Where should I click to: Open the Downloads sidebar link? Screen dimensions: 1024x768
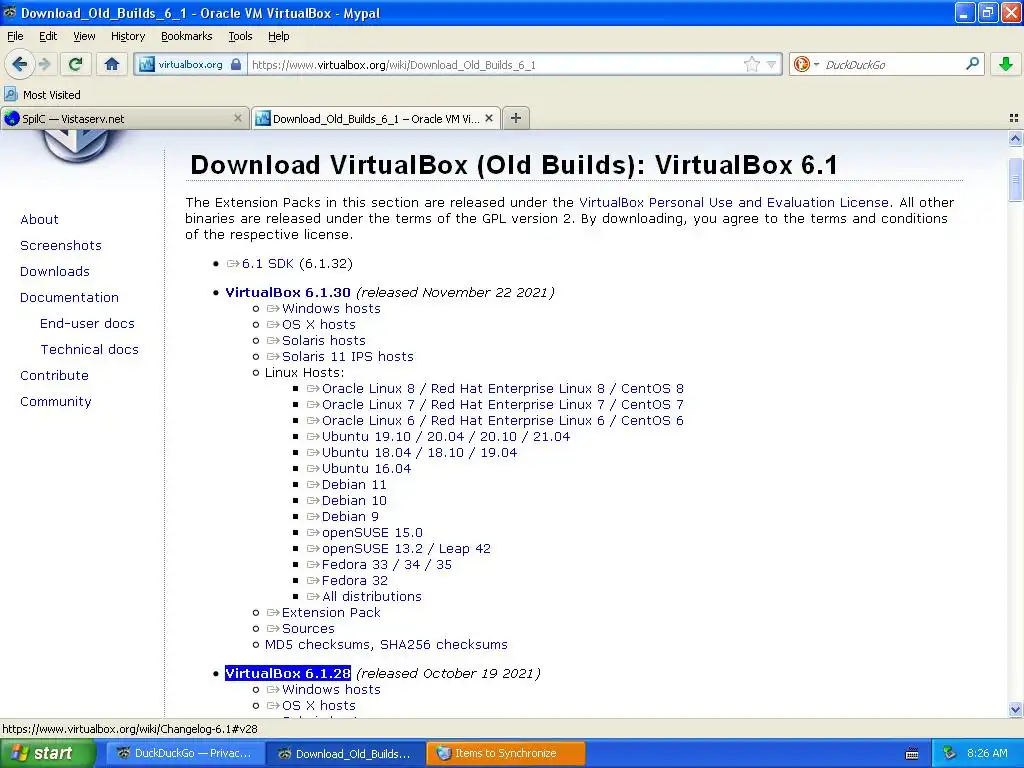pyautogui.click(x=55, y=272)
